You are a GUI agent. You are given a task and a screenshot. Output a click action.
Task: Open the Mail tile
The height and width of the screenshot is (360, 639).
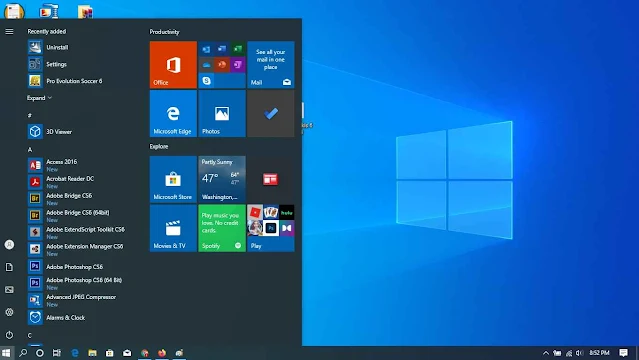click(x=271, y=64)
